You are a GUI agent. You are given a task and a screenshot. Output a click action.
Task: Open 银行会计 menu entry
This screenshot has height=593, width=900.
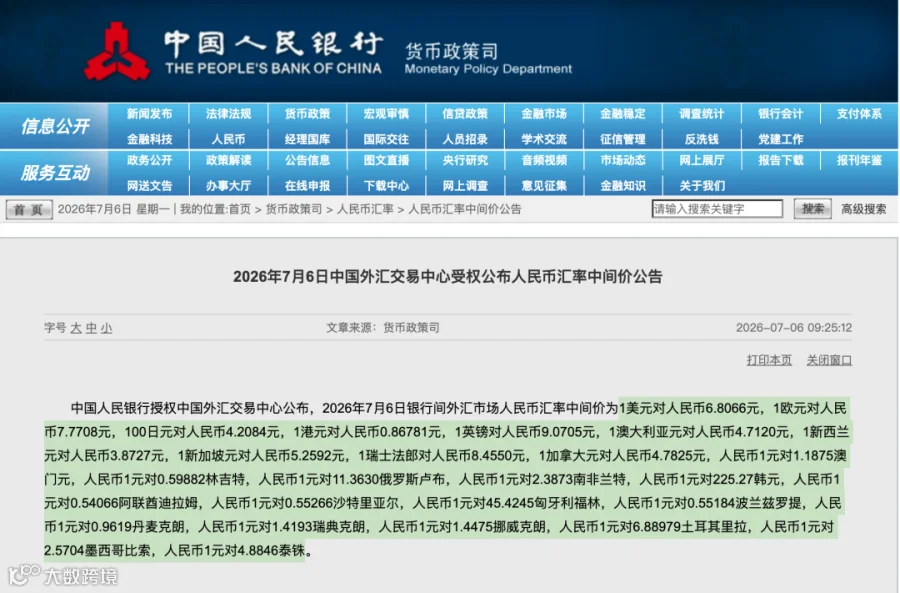781,114
